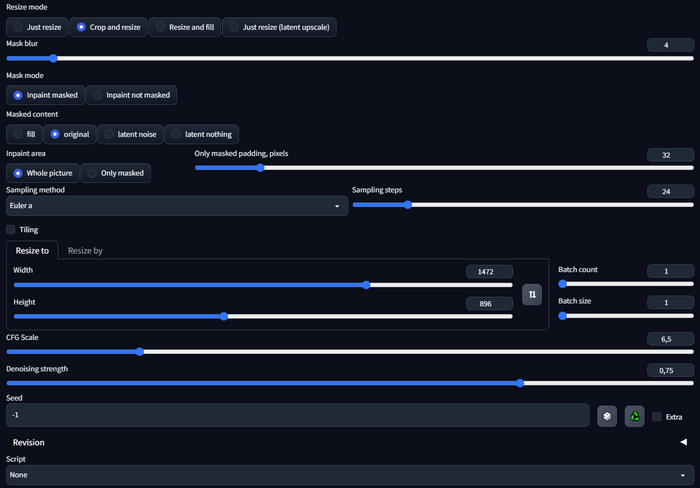Image resolution: width=700 pixels, height=488 pixels.
Task: Switch to the Resize by tab
Action: (x=85, y=251)
